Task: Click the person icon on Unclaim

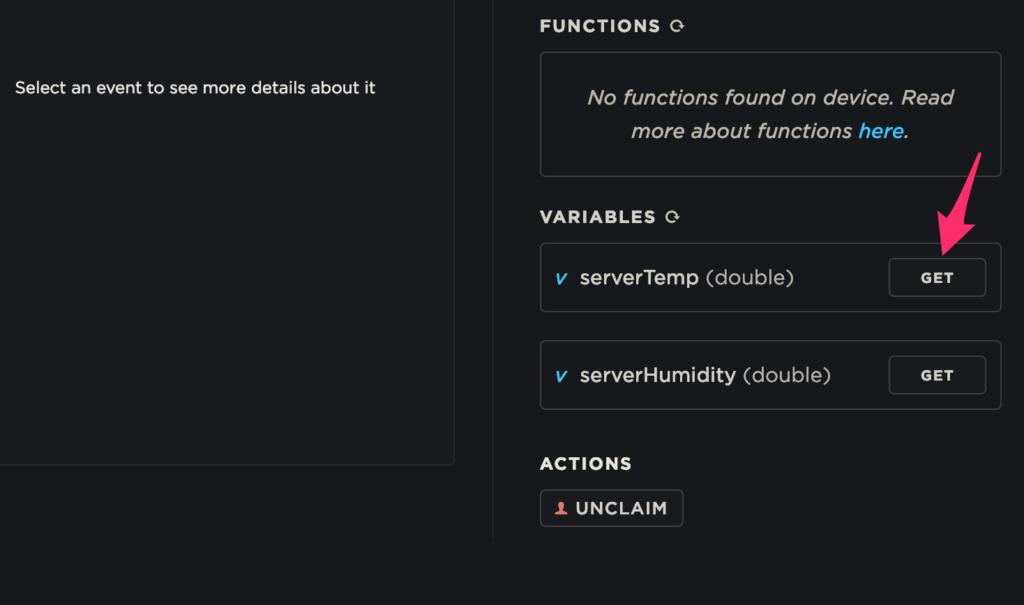Action: [561, 508]
